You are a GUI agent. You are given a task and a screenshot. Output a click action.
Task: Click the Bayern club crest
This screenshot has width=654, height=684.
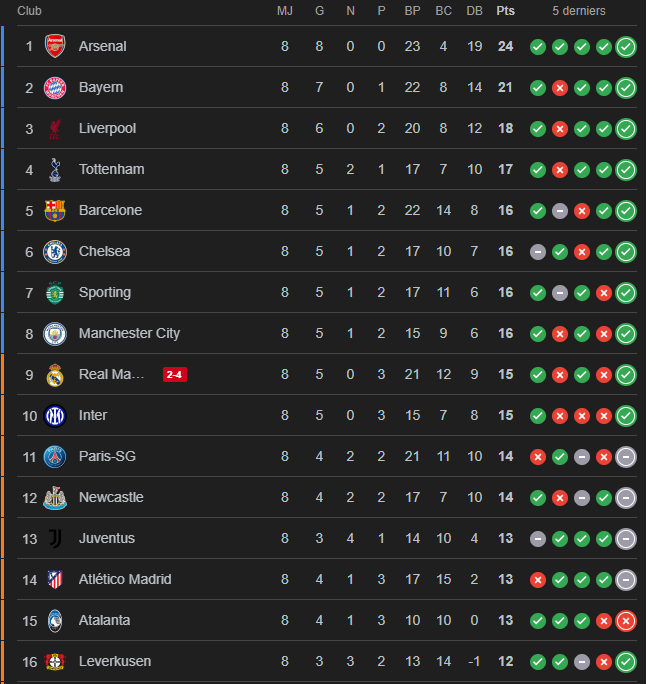[55, 87]
